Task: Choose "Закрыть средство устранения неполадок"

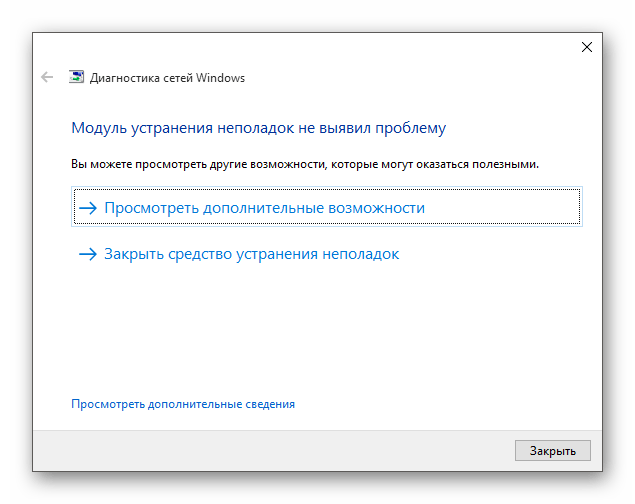Action: [x=239, y=254]
